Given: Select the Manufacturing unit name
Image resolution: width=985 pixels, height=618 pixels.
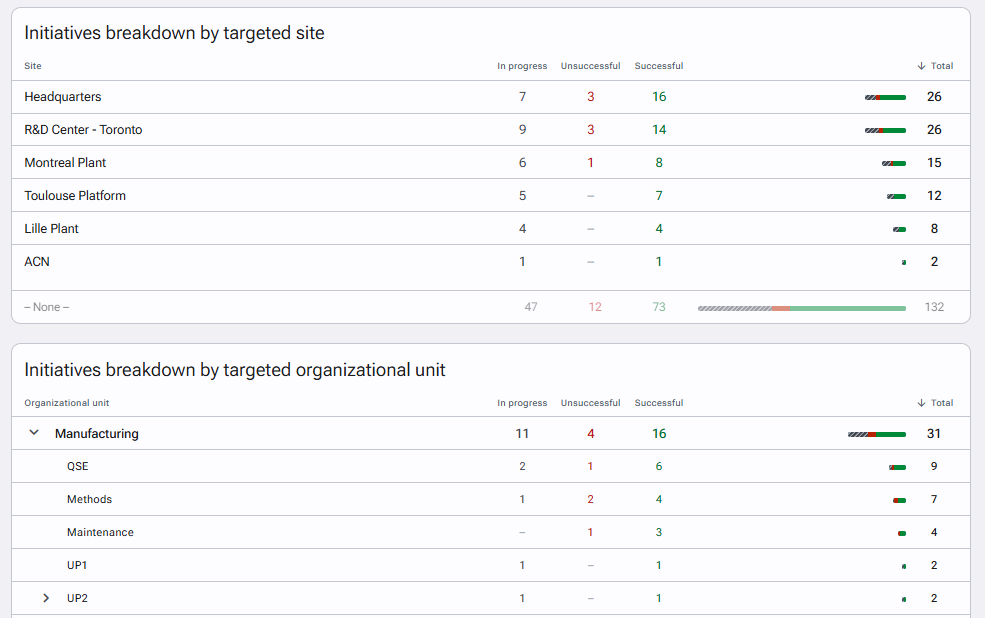Looking at the screenshot, I should (97, 433).
